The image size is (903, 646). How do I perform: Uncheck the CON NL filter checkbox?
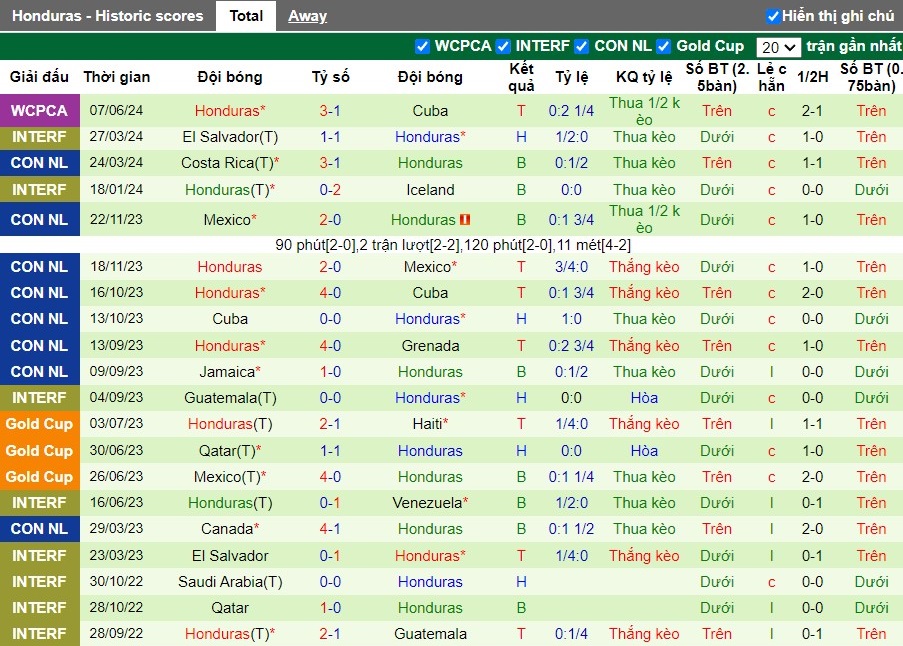582,46
